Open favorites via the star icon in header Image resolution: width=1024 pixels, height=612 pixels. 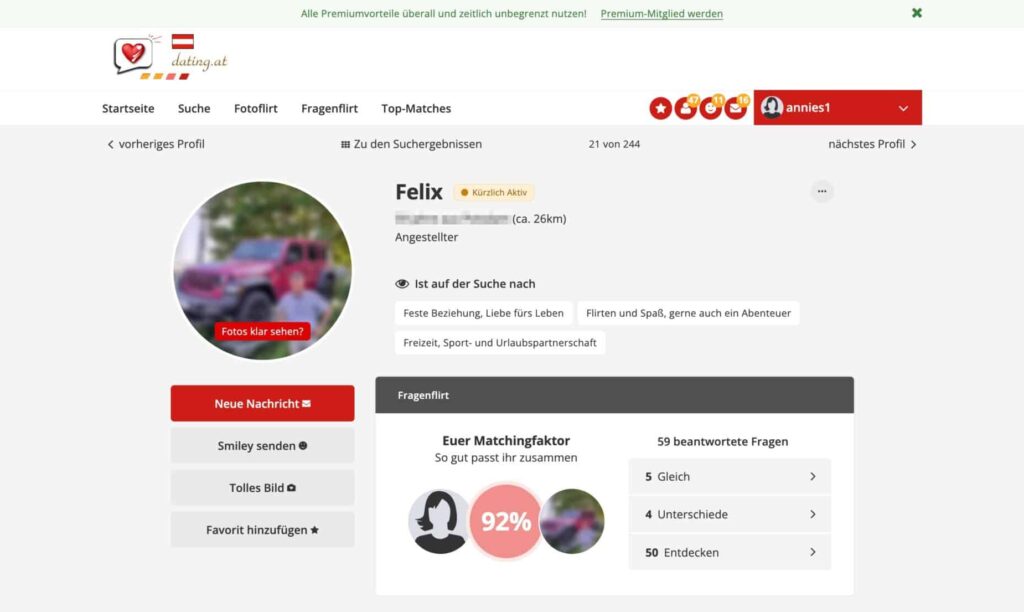pos(660,108)
